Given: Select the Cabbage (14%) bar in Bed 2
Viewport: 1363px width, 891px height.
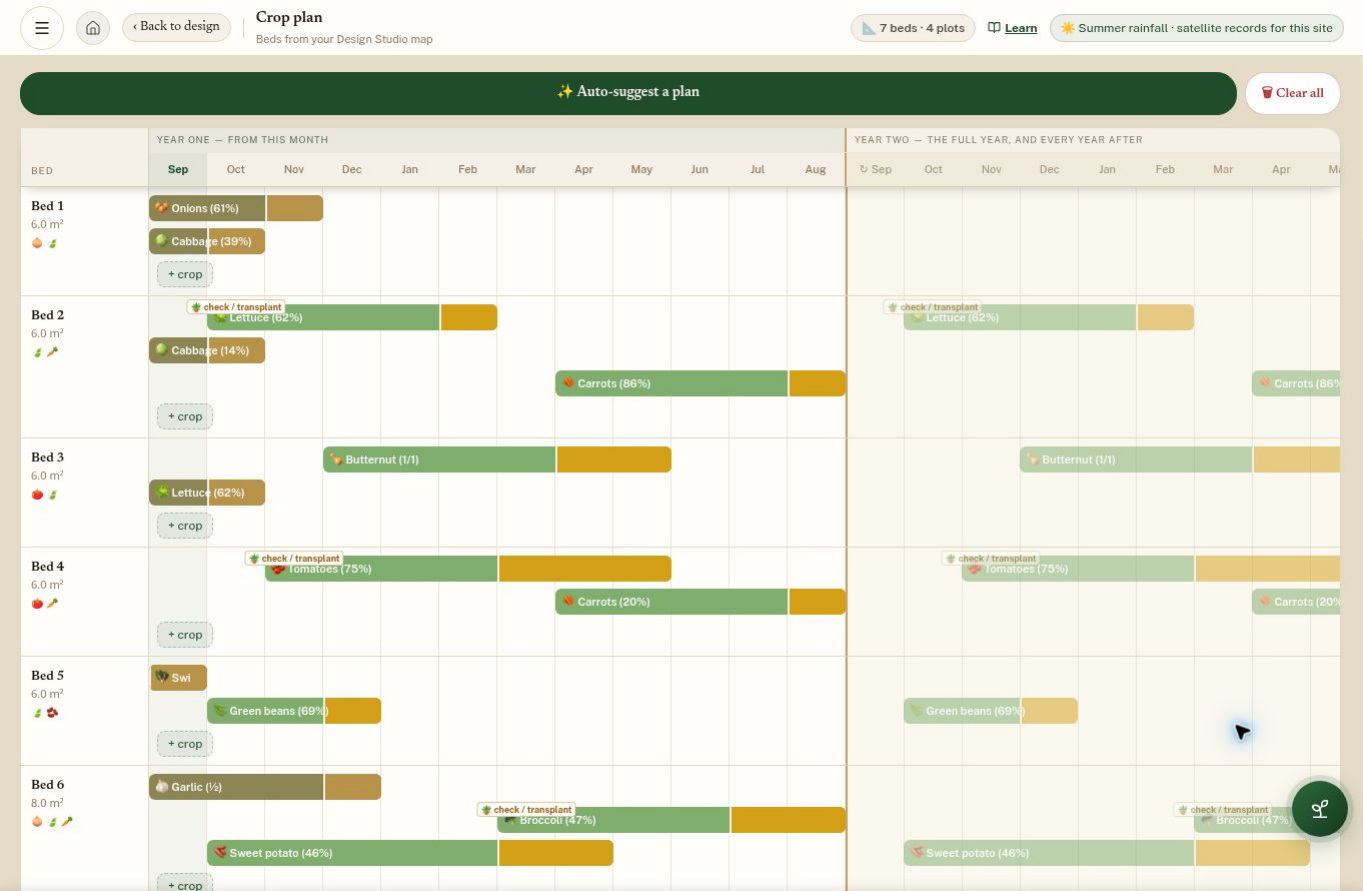Looking at the screenshot, I should 207,350.
